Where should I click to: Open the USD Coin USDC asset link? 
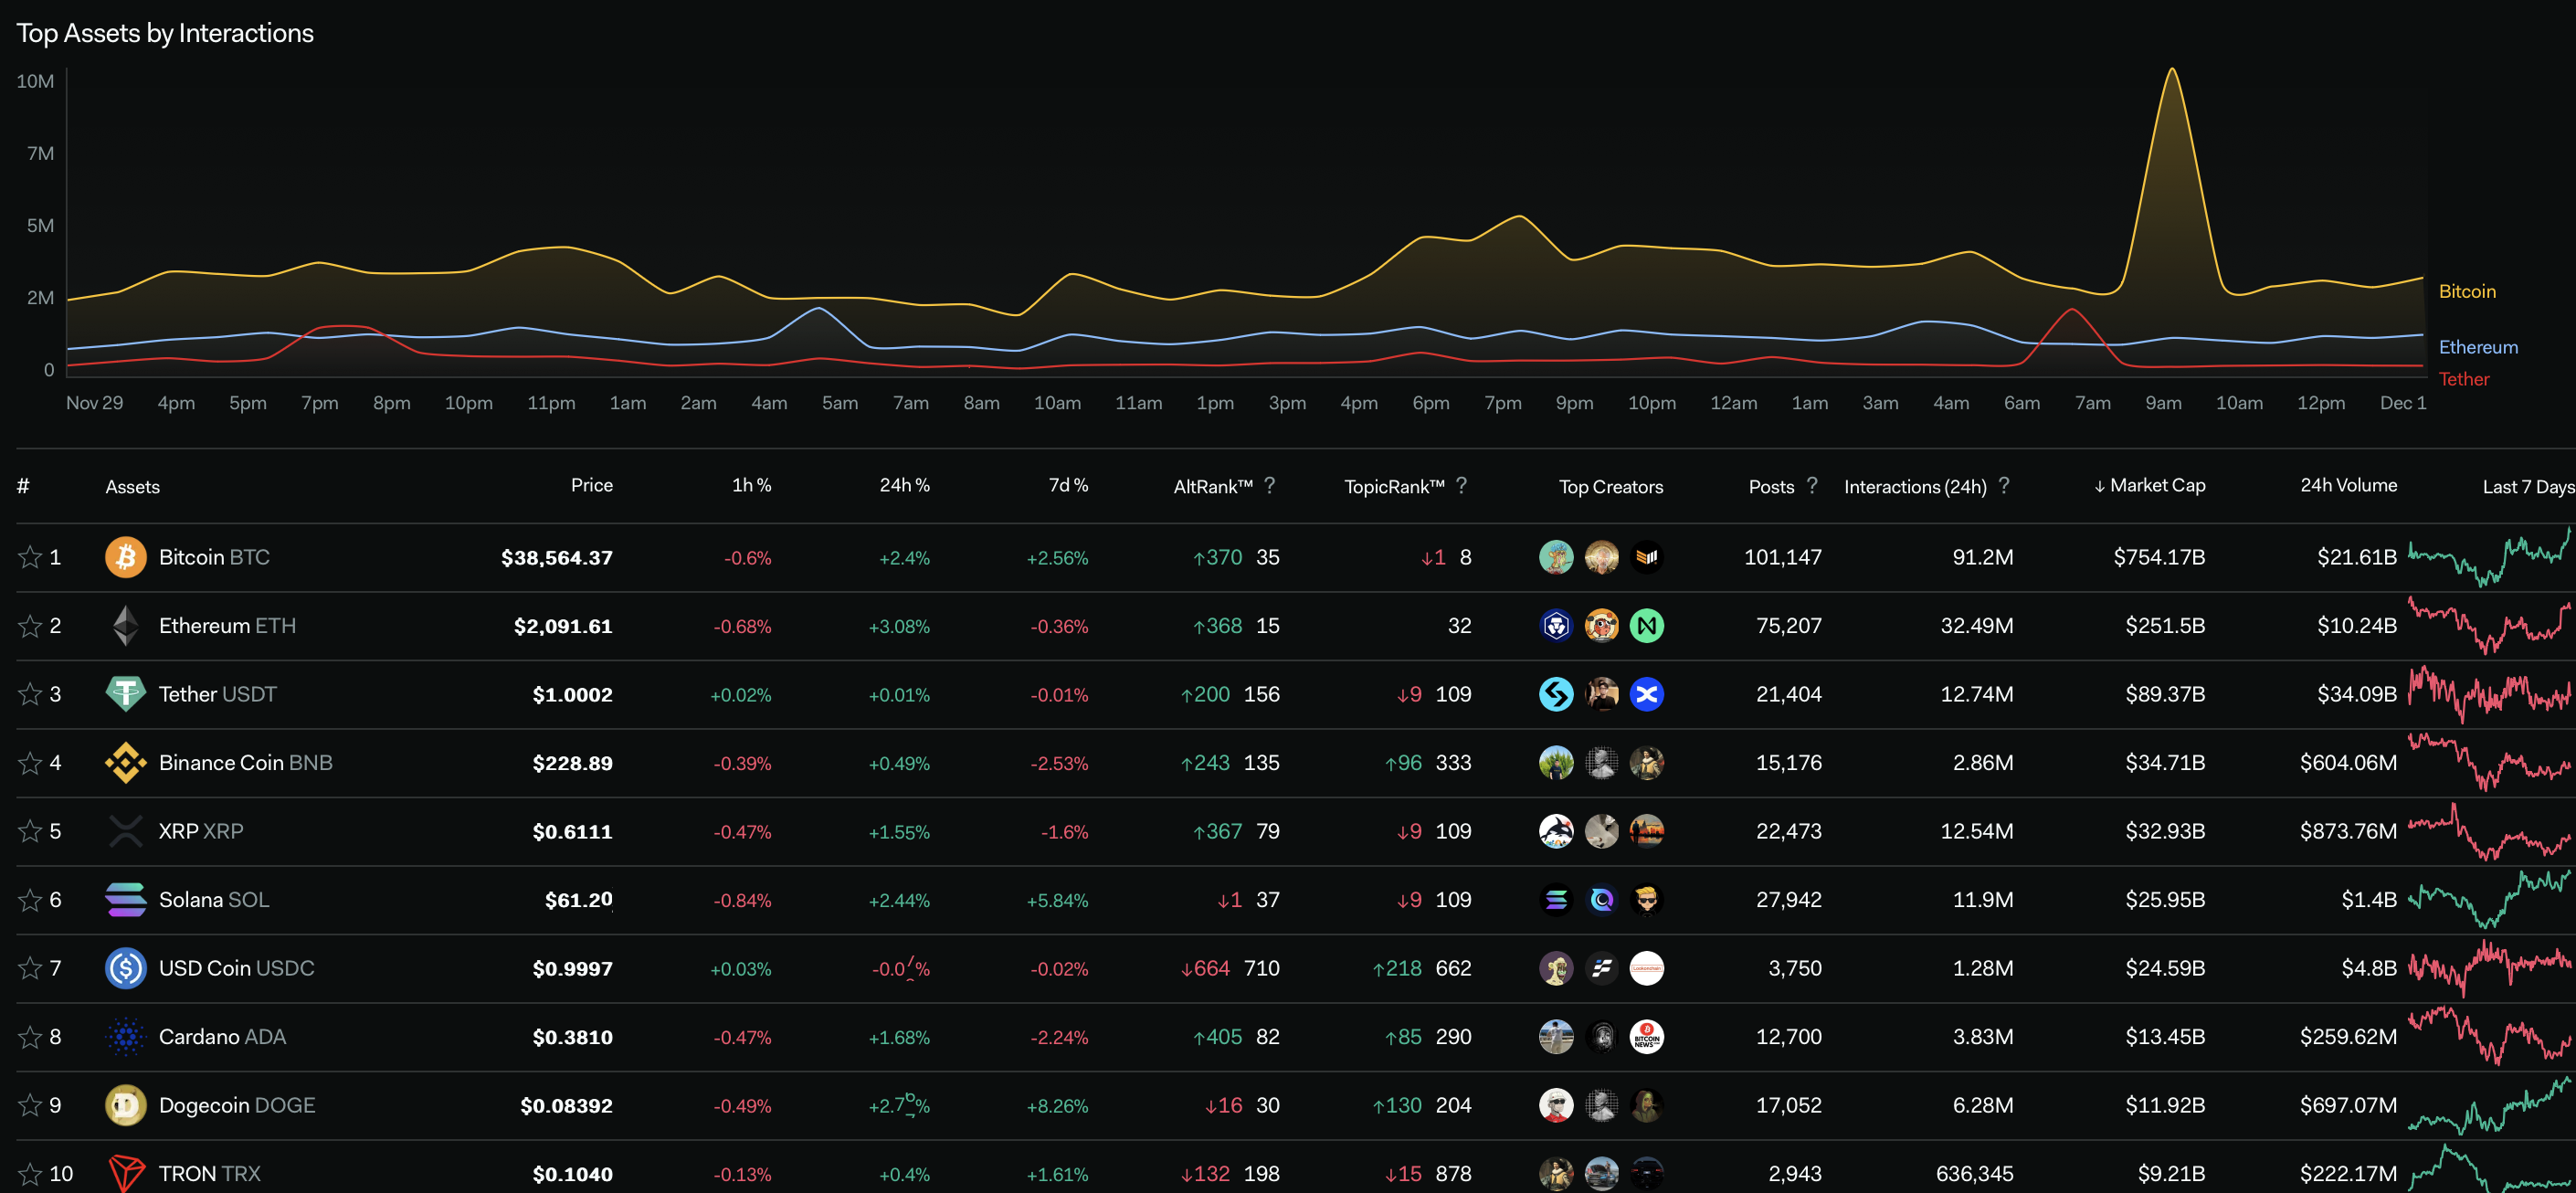pyautogui.click(x=236, y=968)
